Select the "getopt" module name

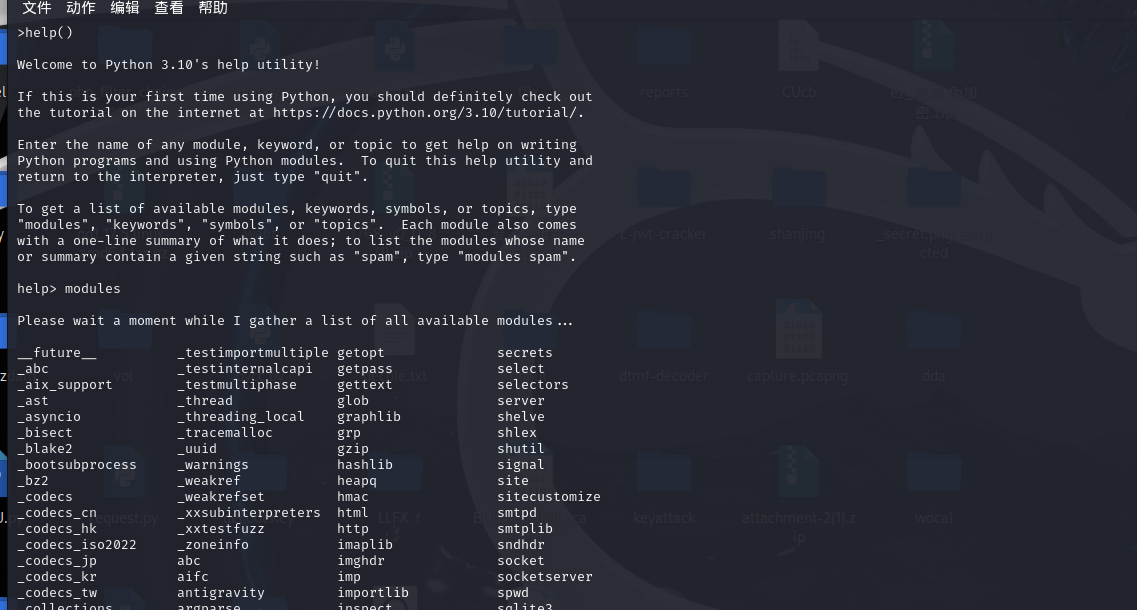coord(361,353)
